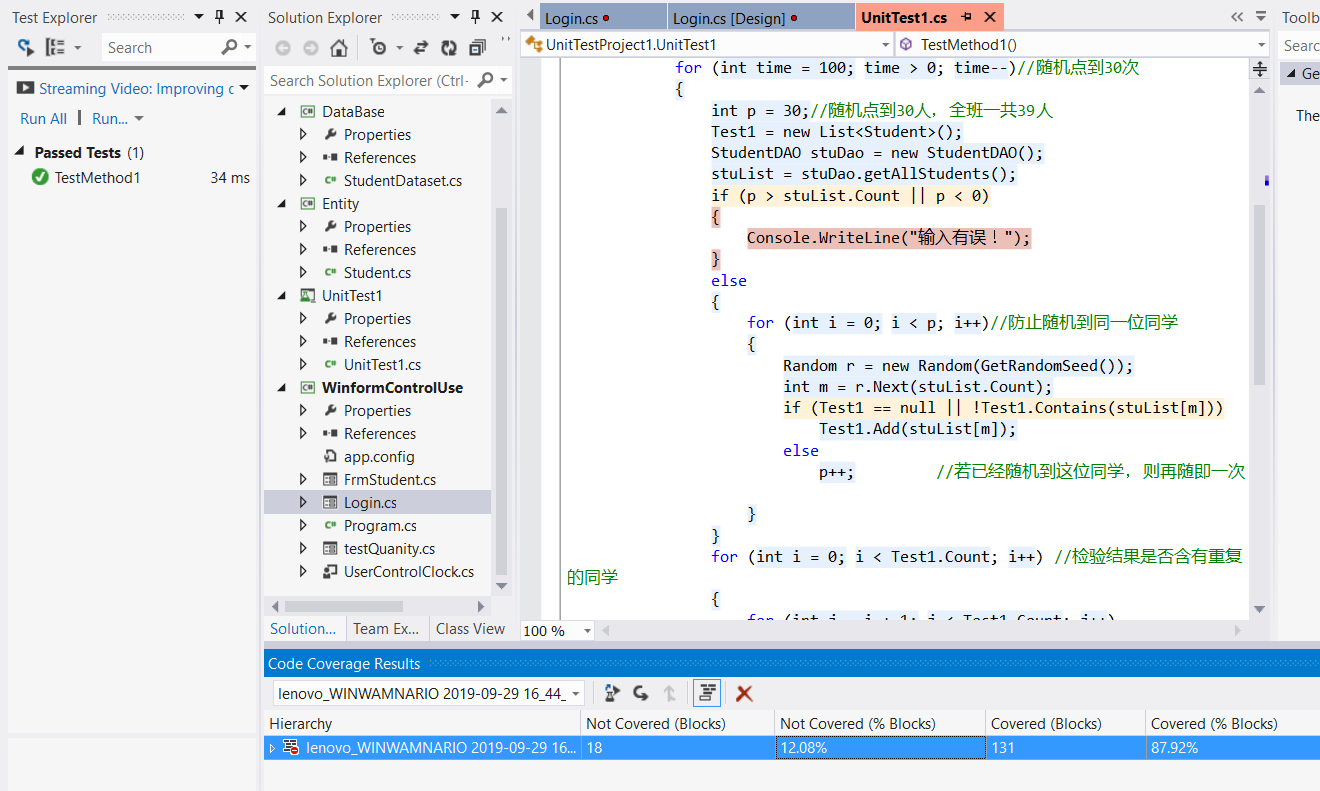Click Solution Explorer back navigation arrow
This screenshot has width=1320, height=791.
click(283, 47)
